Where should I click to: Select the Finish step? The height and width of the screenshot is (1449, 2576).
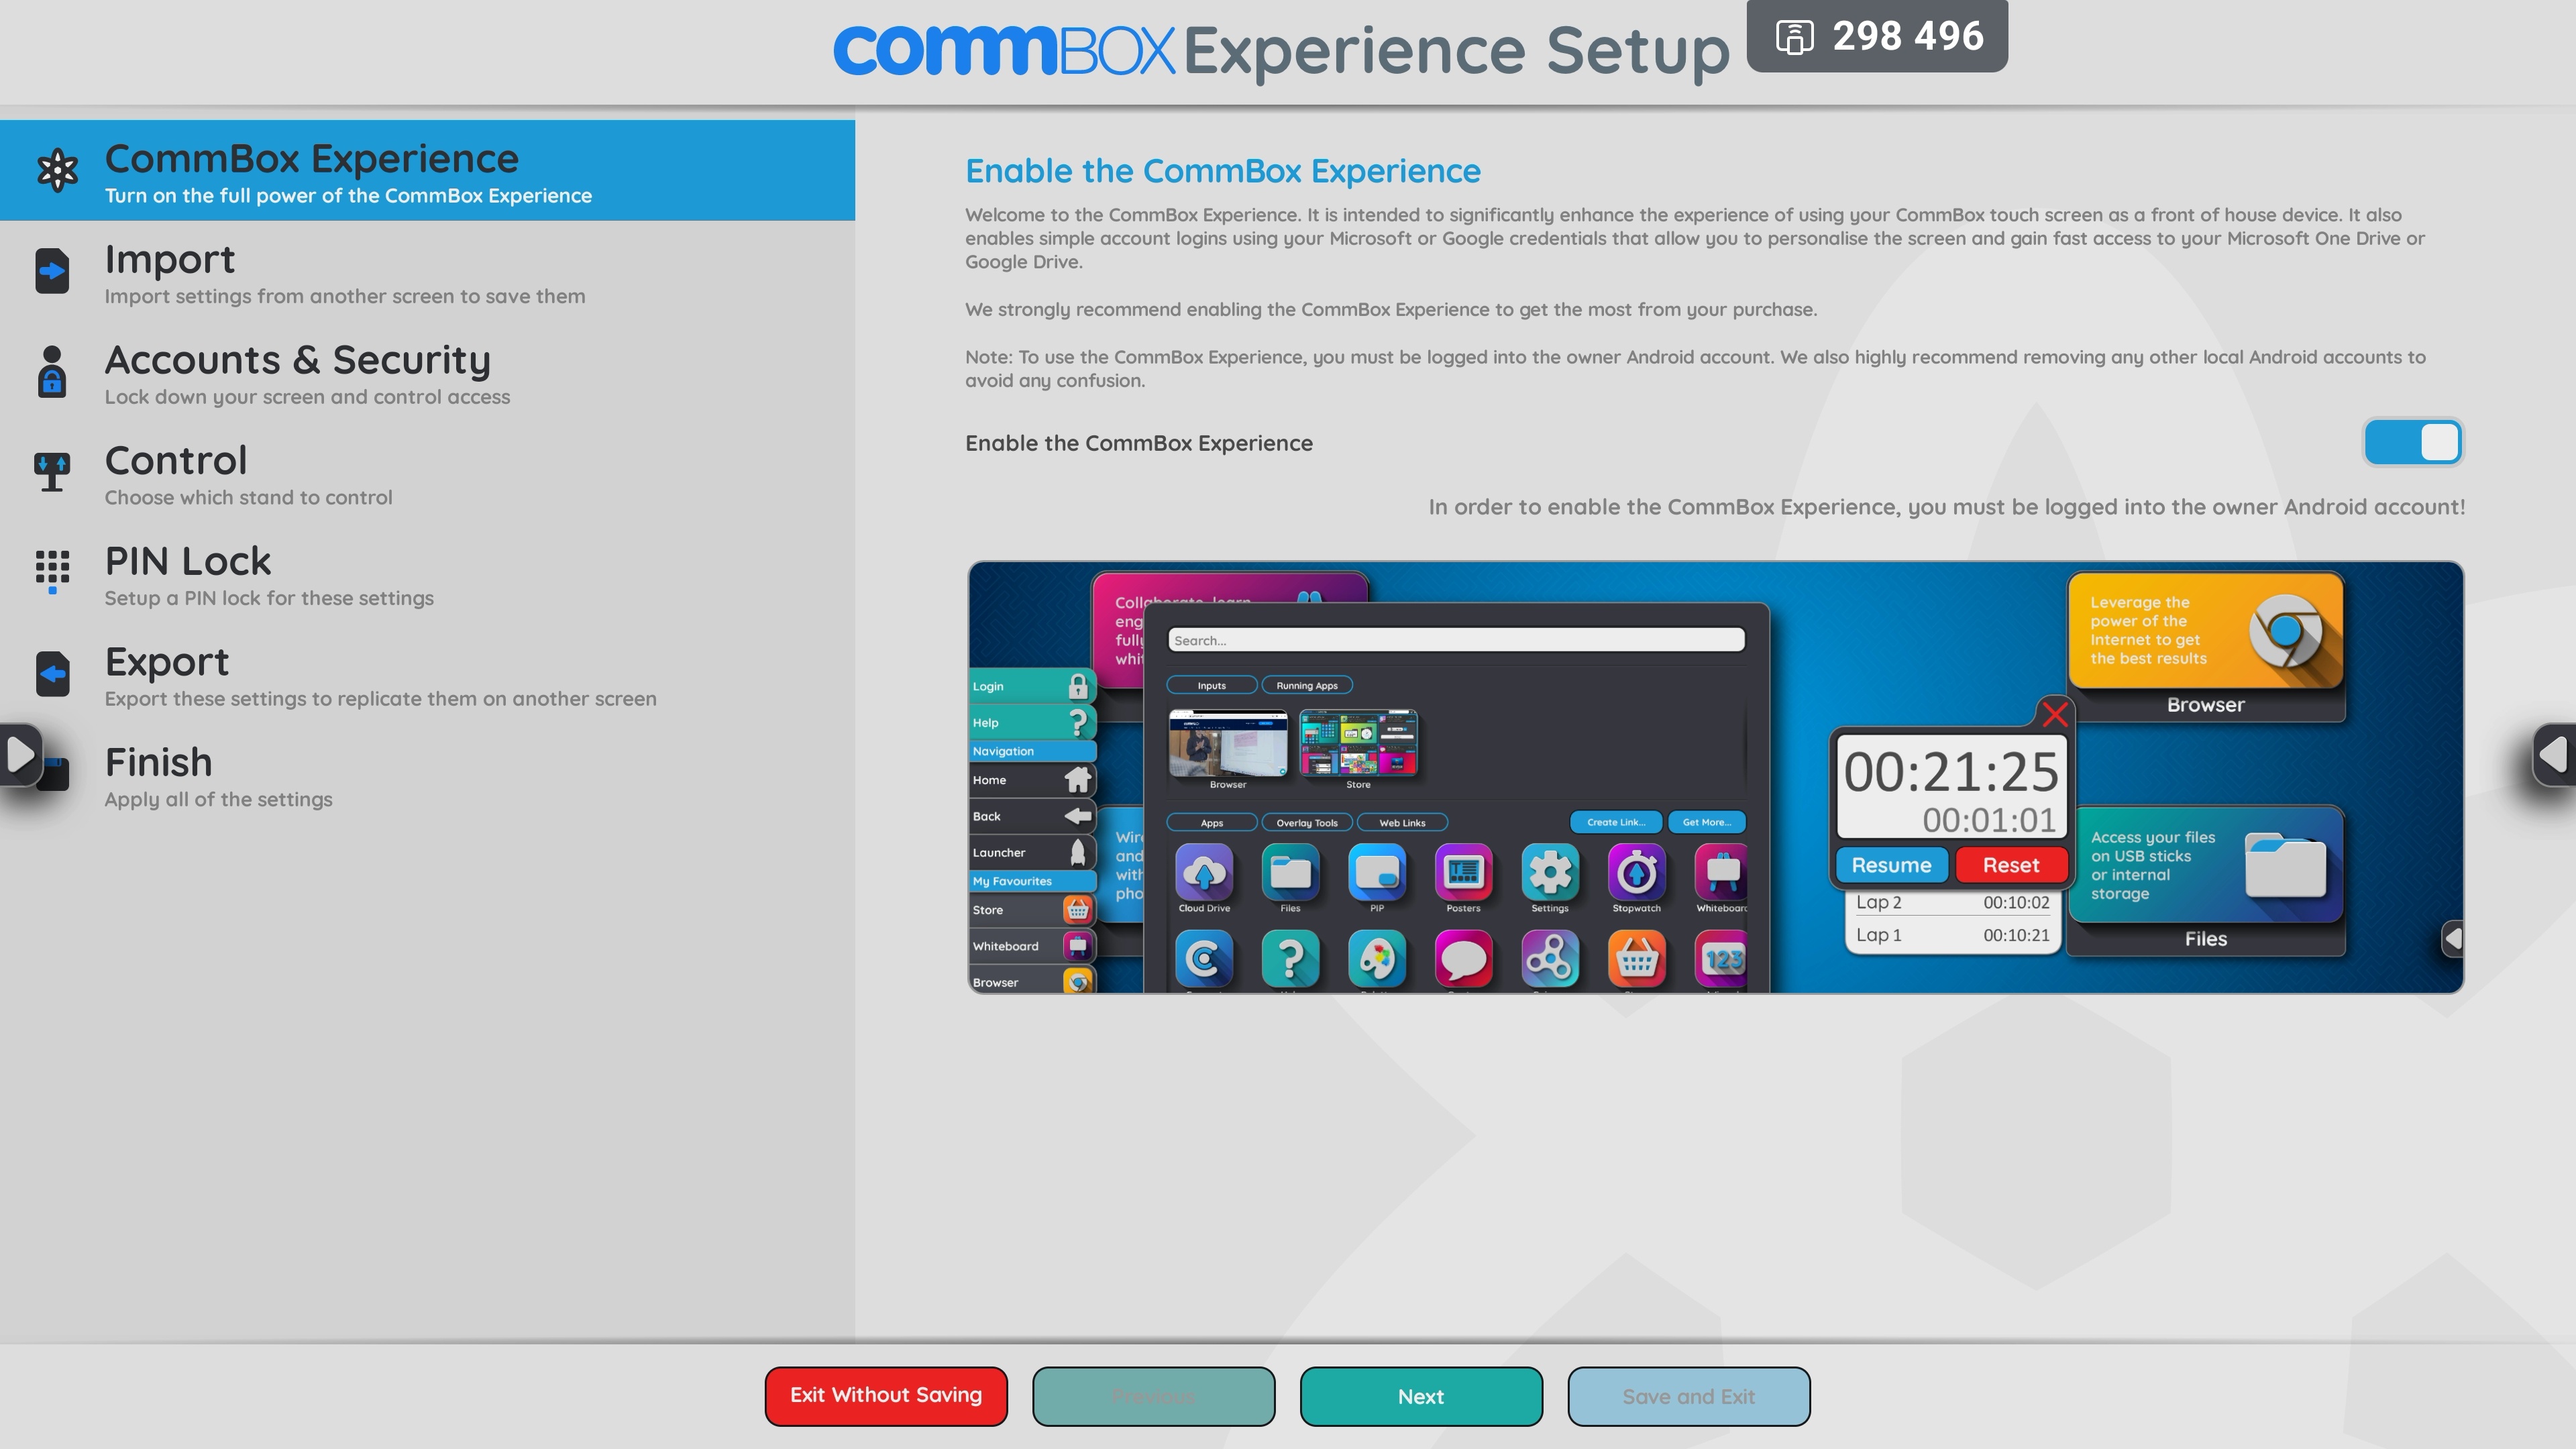(x=427, y=775)
